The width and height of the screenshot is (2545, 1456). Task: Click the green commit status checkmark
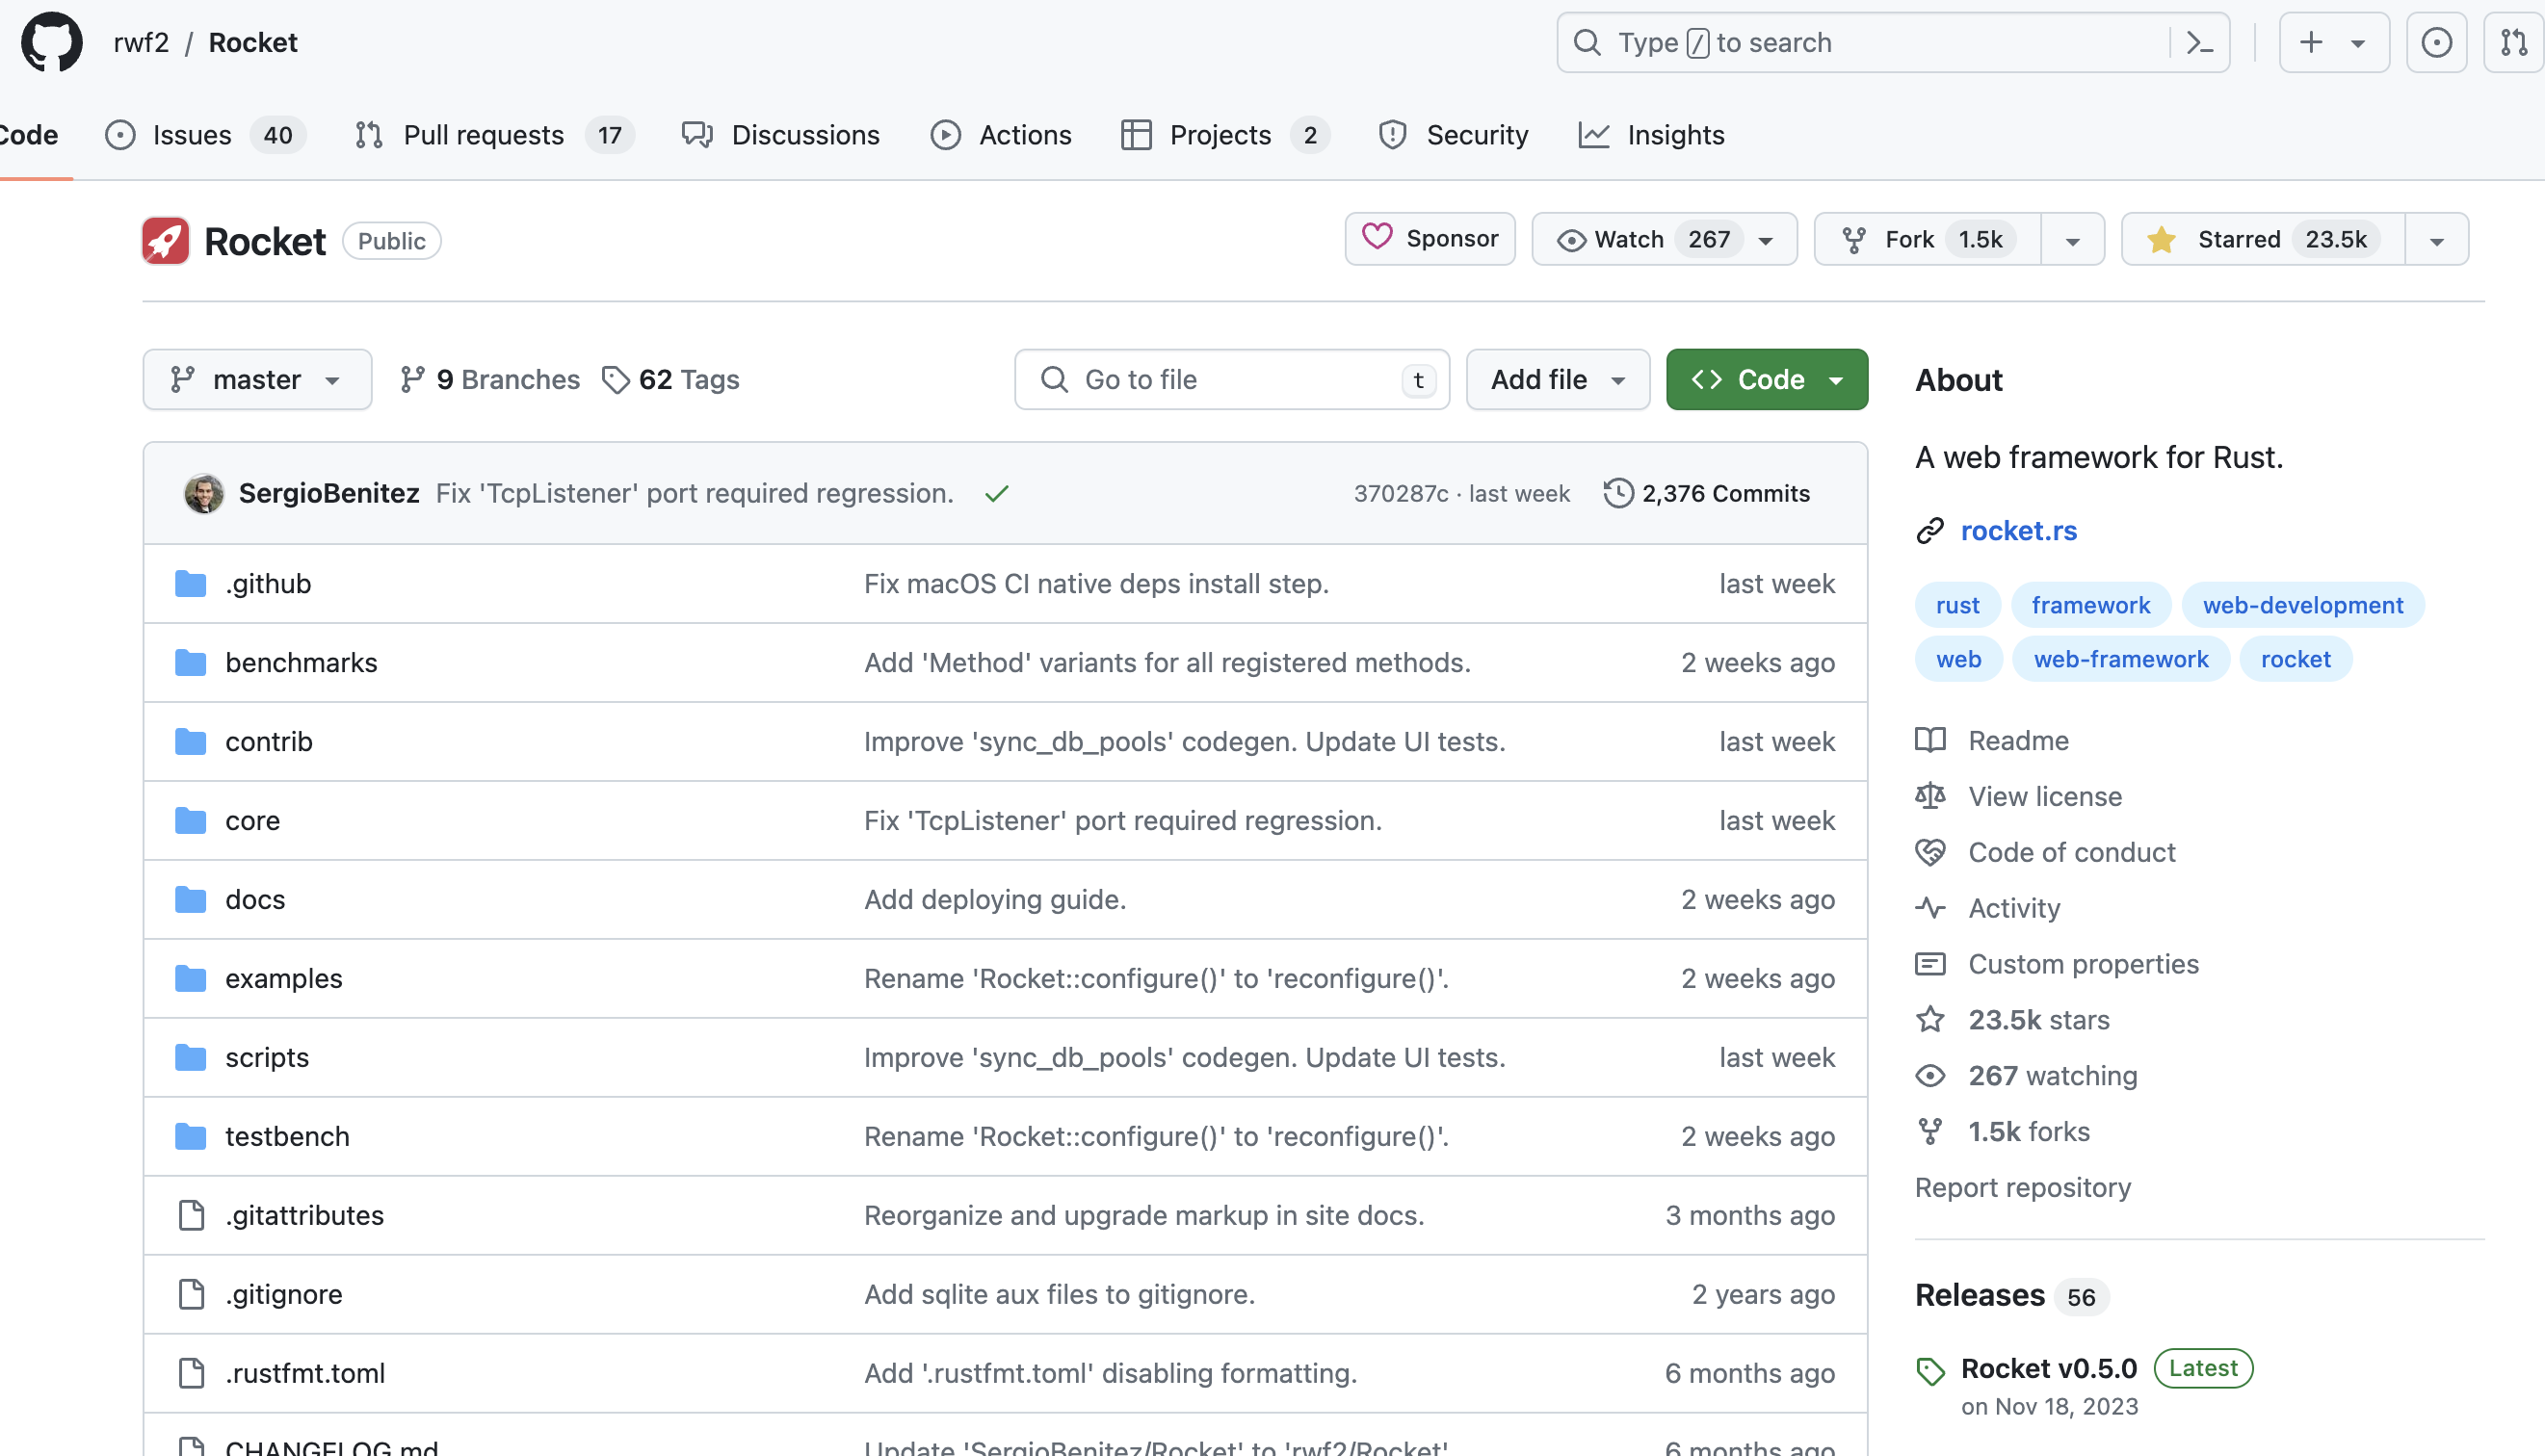996,494
